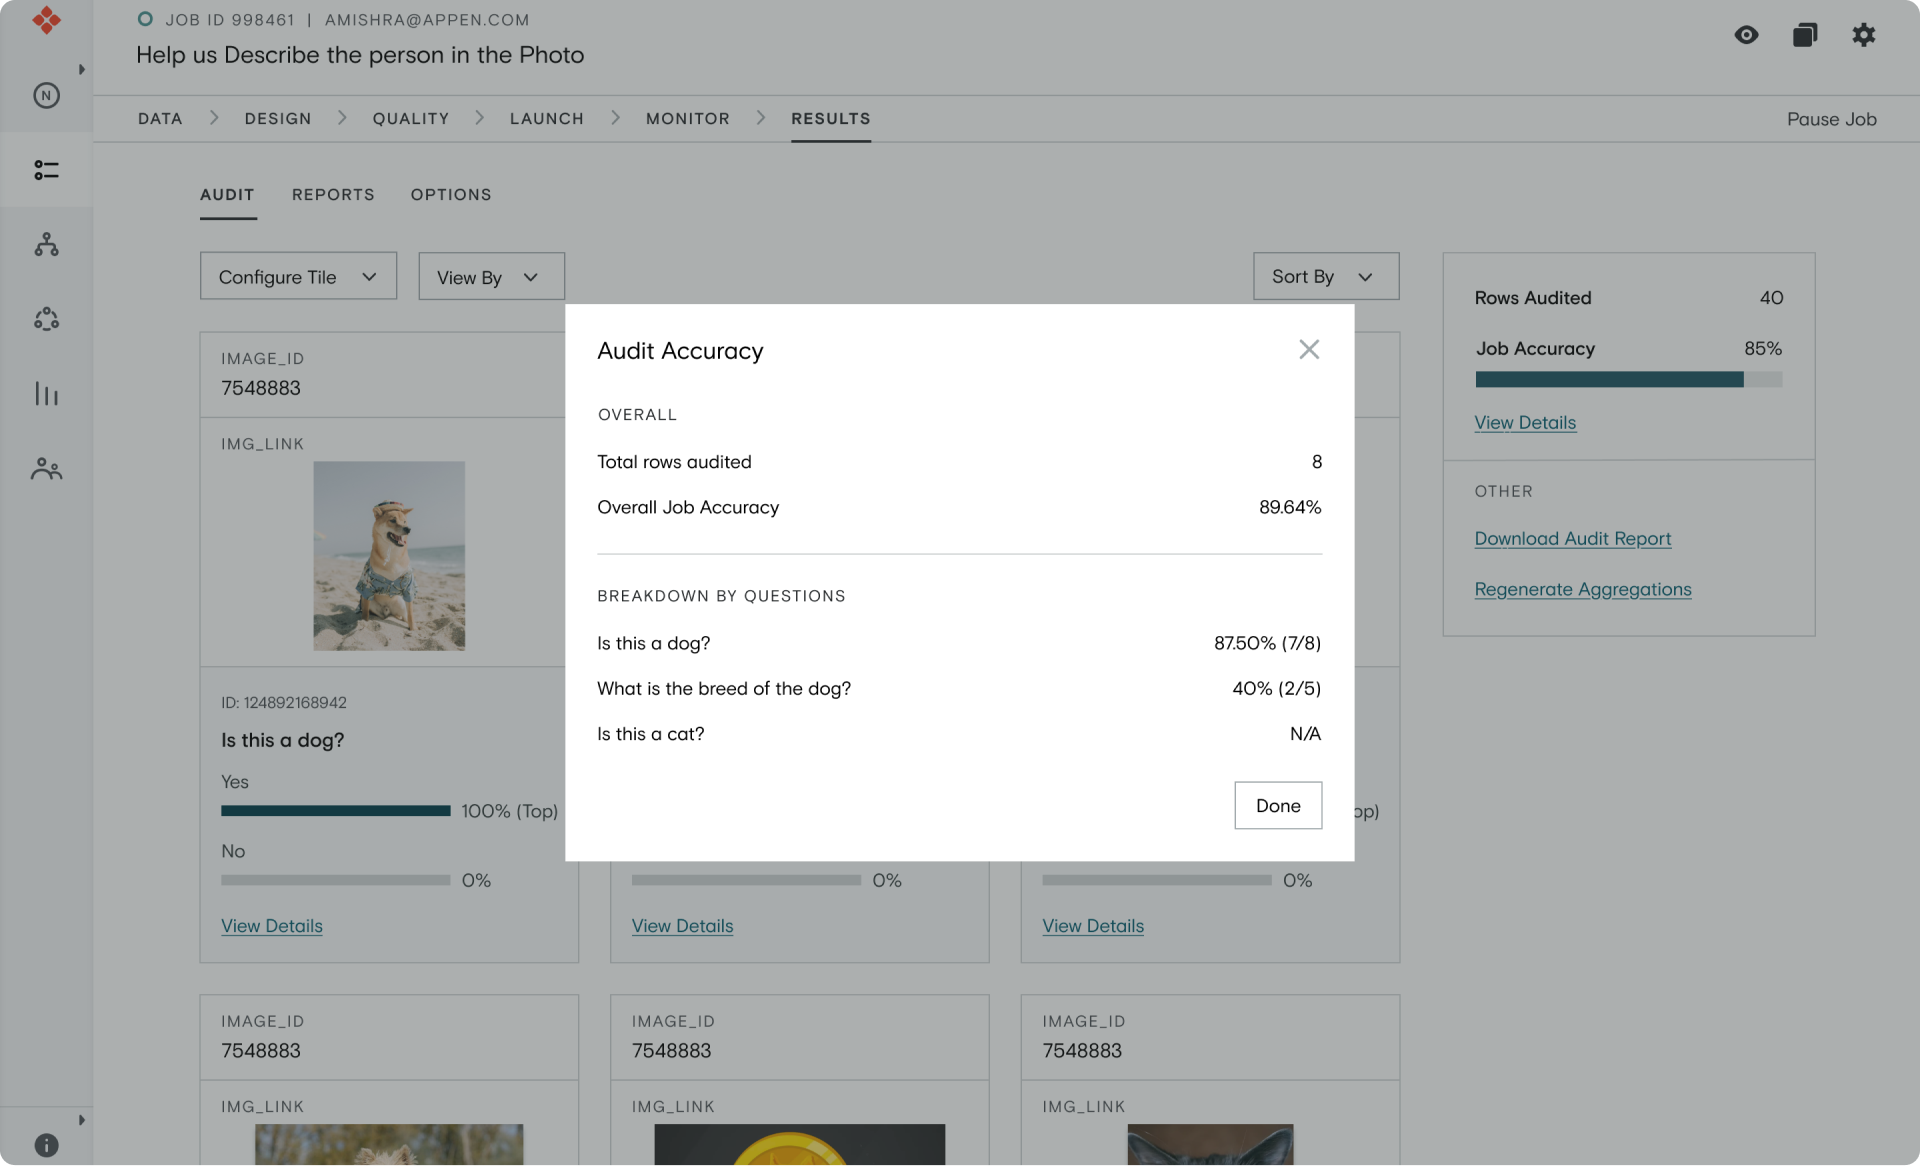The height and width of the screenshot is (1166, 1921).
Task: Go to the DESIGN step
Action: tap(278, 118)
